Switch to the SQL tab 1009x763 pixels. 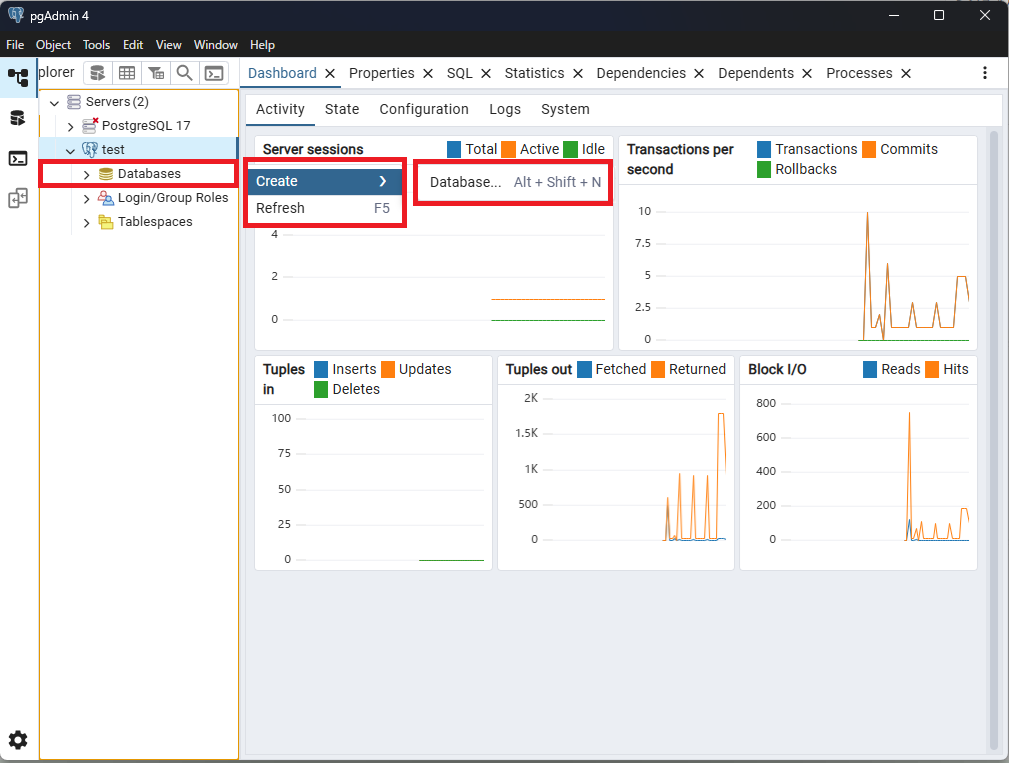(x=459, y=73)
